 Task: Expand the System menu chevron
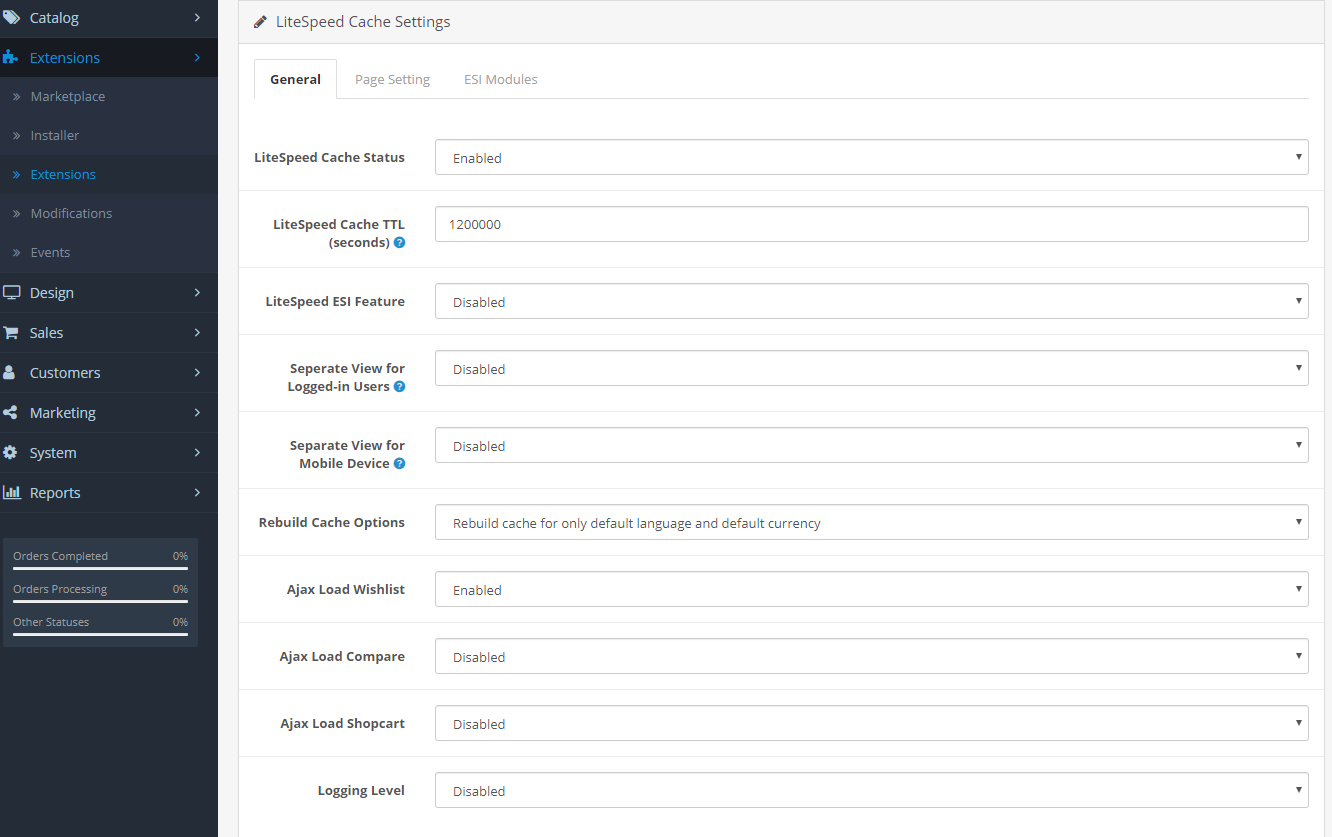[197, 453]
